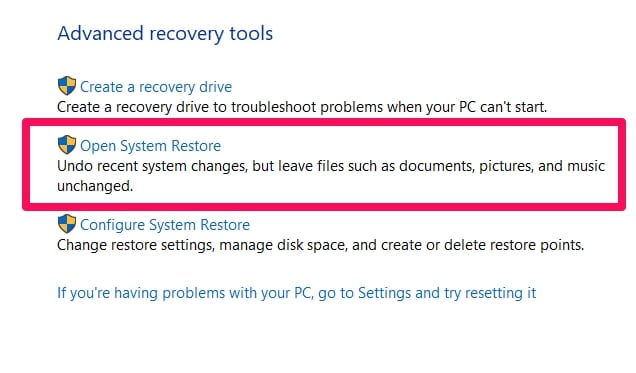
Task: Launch Open System Restore link
Action: click(x=150, y=146)
